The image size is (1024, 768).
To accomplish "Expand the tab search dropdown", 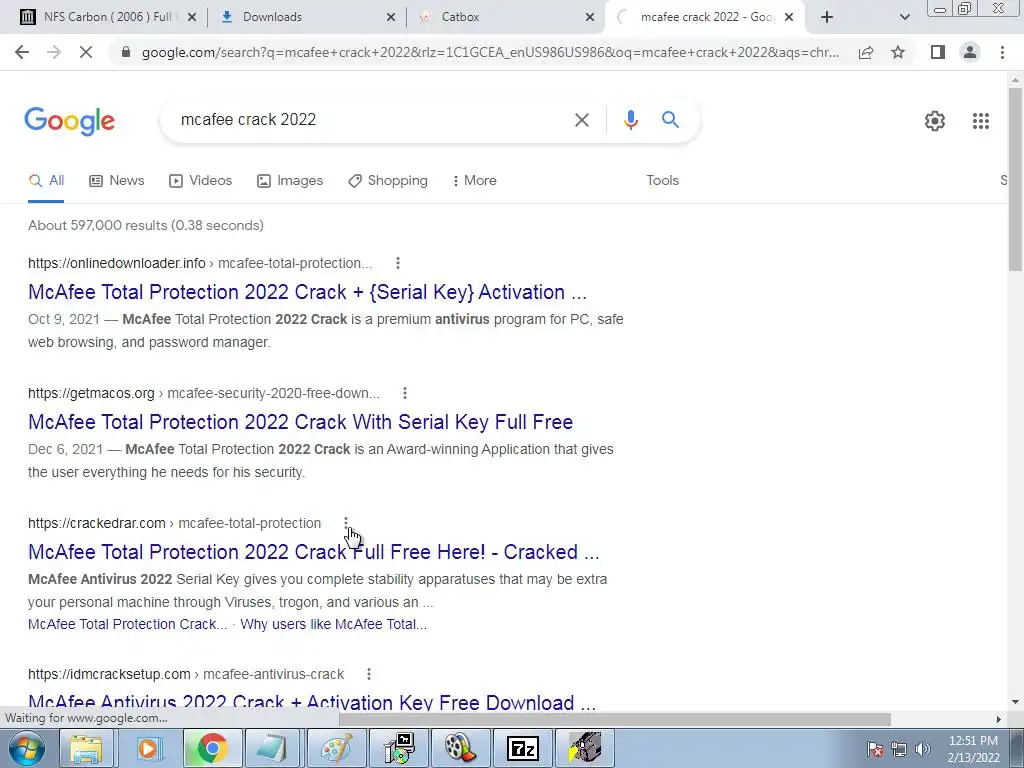I will click(904, 17).
